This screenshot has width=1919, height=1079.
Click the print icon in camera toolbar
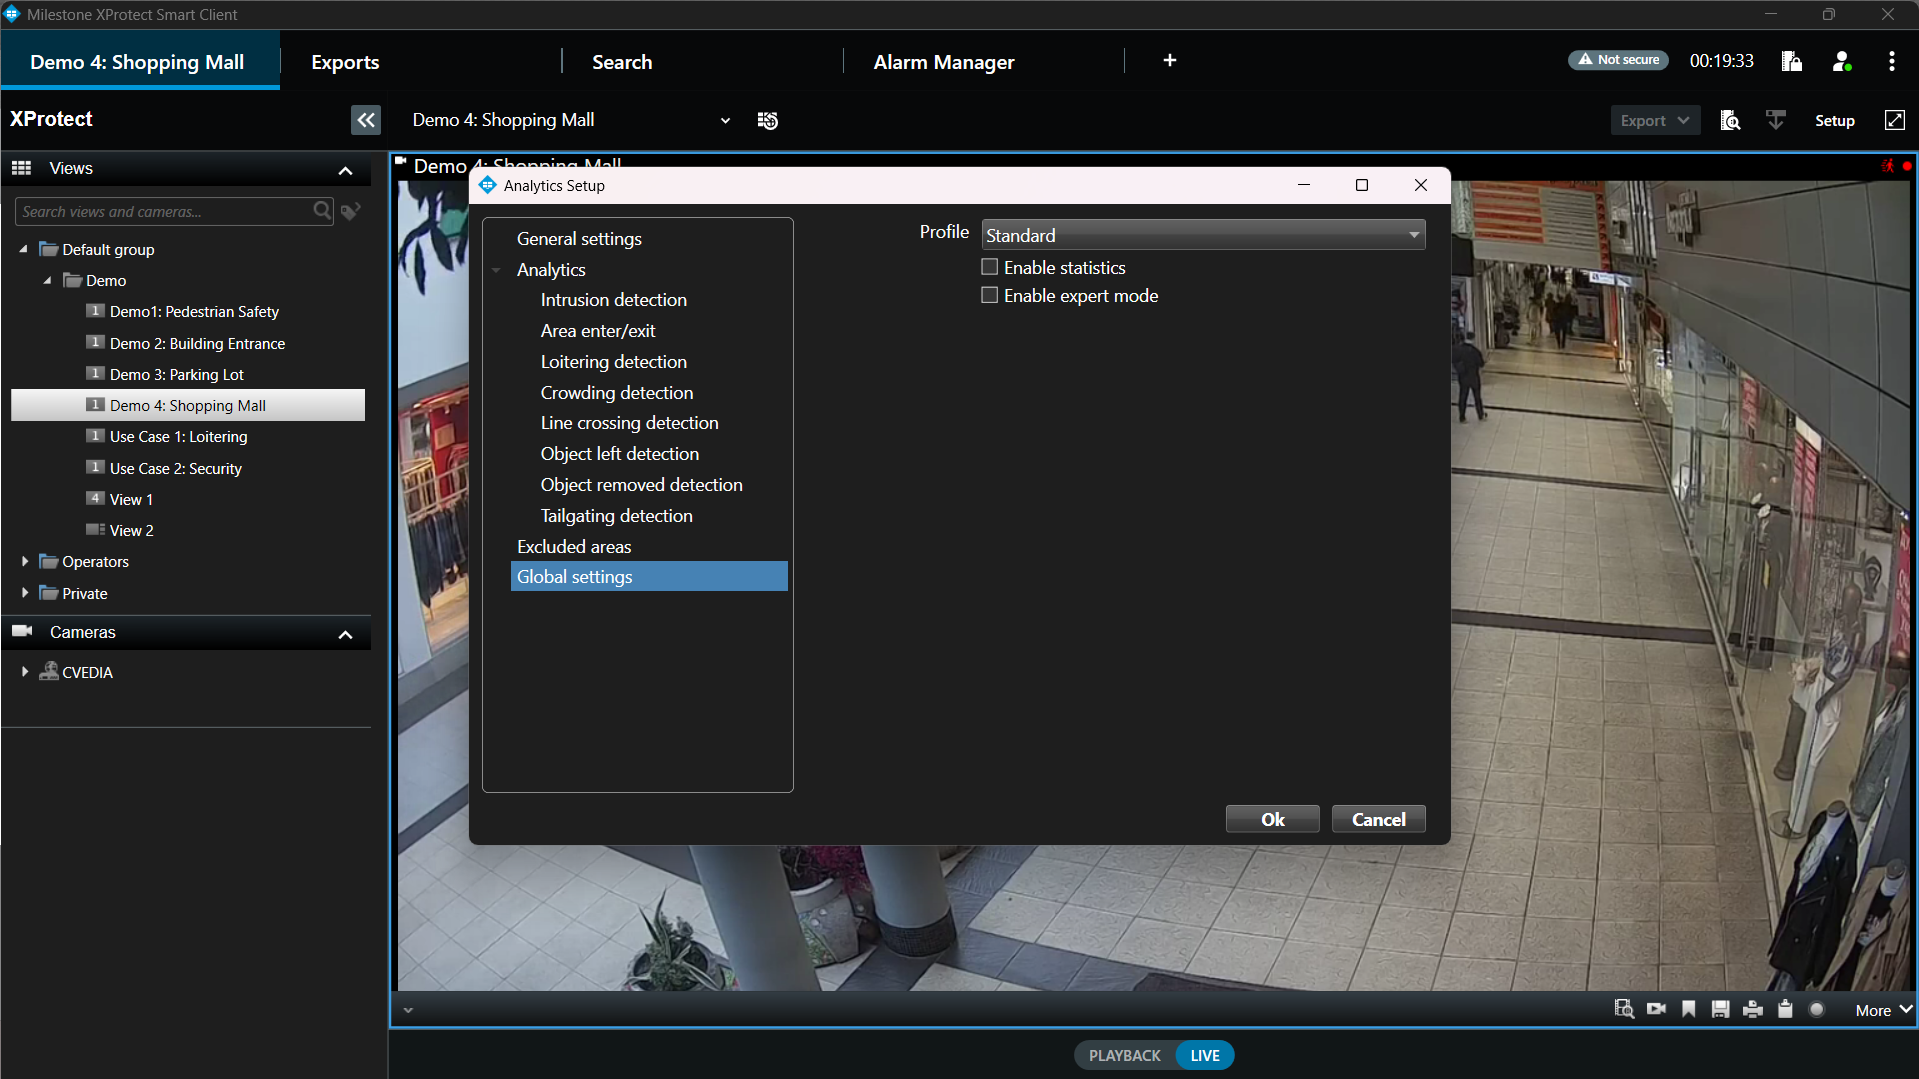(x=1753, y=1009)
